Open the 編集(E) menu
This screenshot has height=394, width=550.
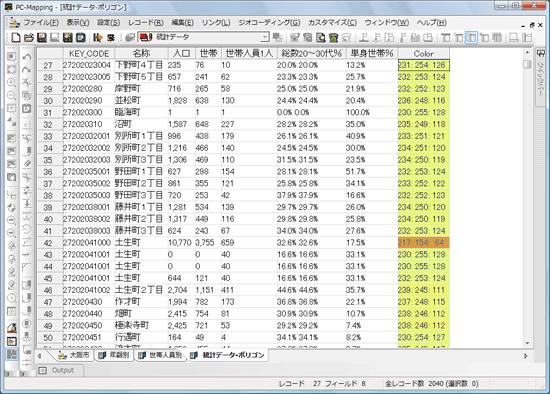[182, 23]
